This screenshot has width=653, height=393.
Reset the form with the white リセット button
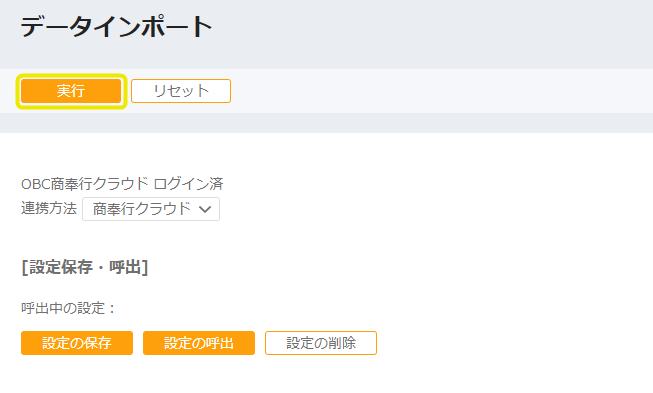181,91
